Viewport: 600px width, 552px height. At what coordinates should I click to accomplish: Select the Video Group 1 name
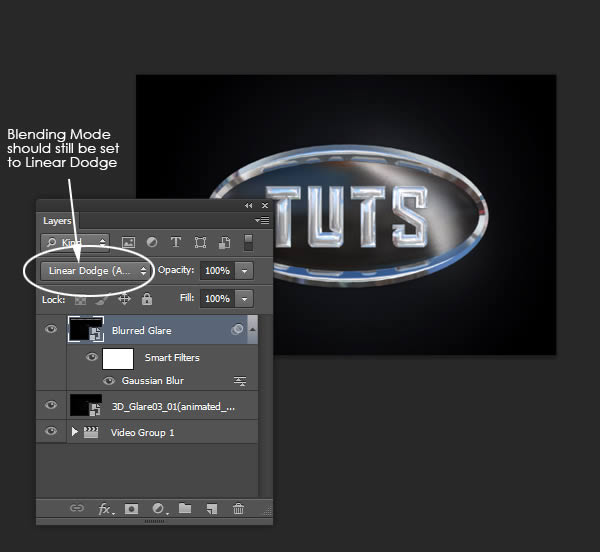click(x=142, y=433)
